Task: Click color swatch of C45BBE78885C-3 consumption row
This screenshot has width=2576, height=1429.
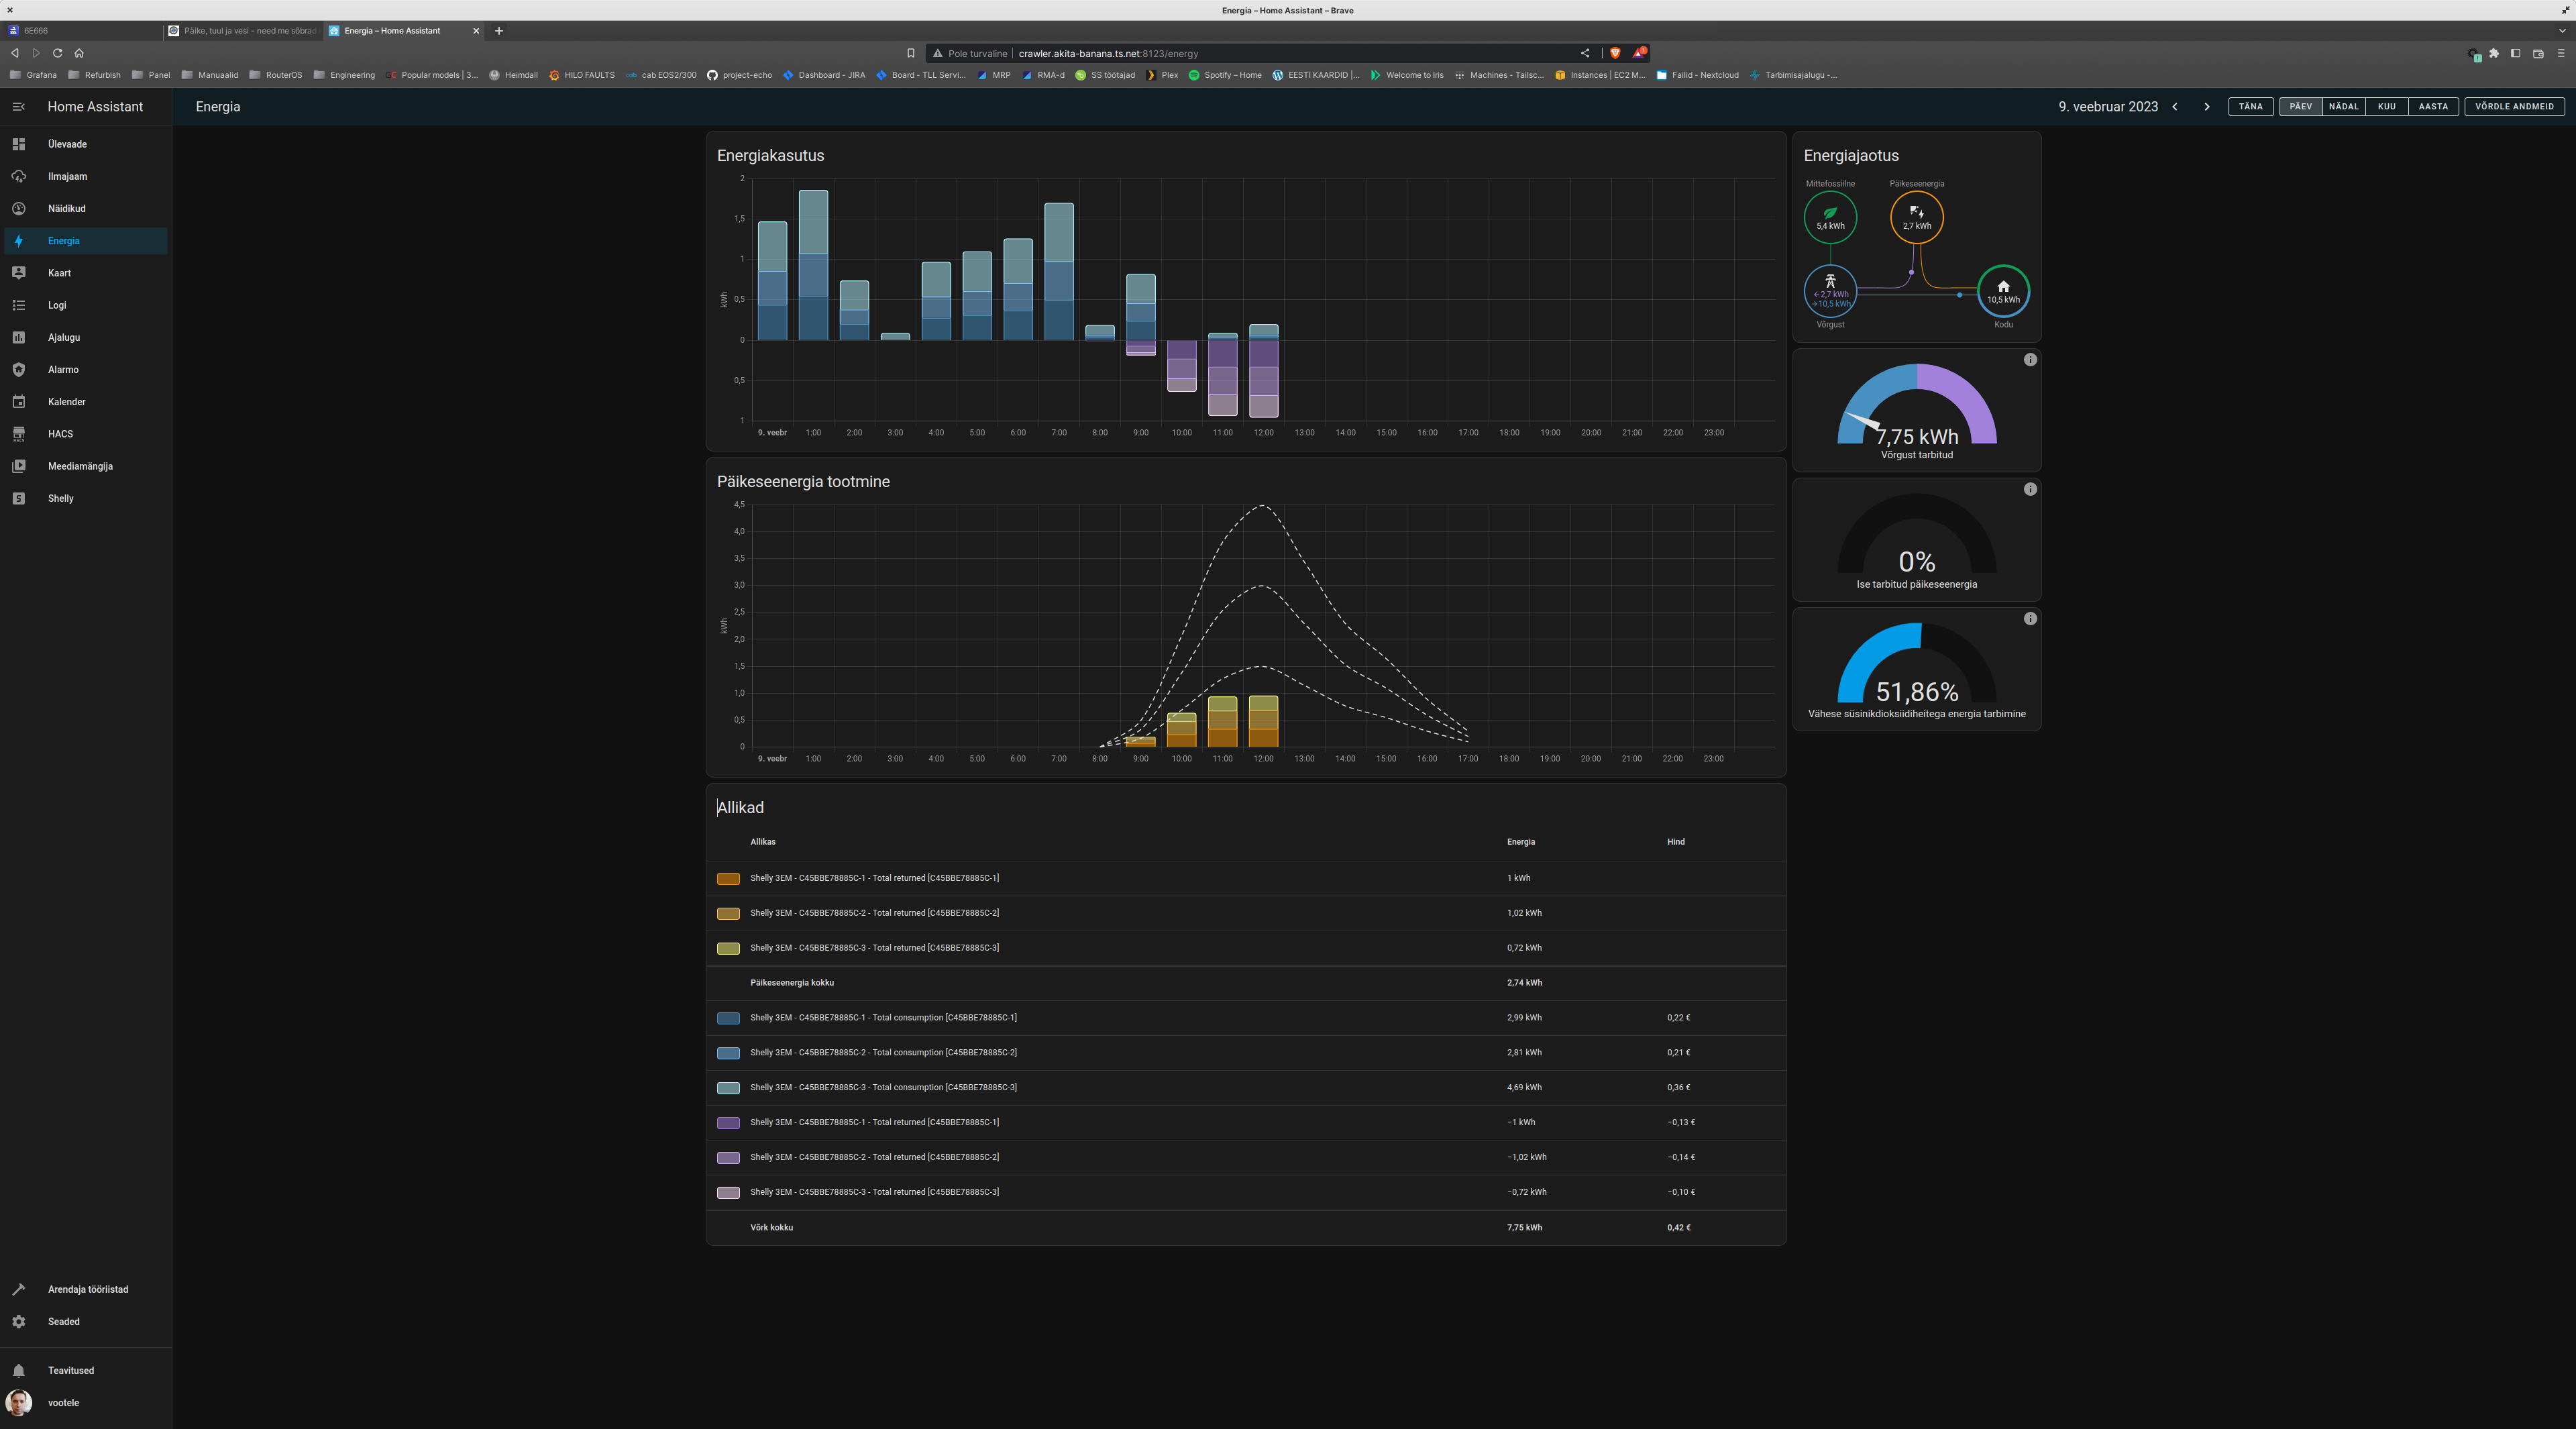Action: click(728, 1088)
